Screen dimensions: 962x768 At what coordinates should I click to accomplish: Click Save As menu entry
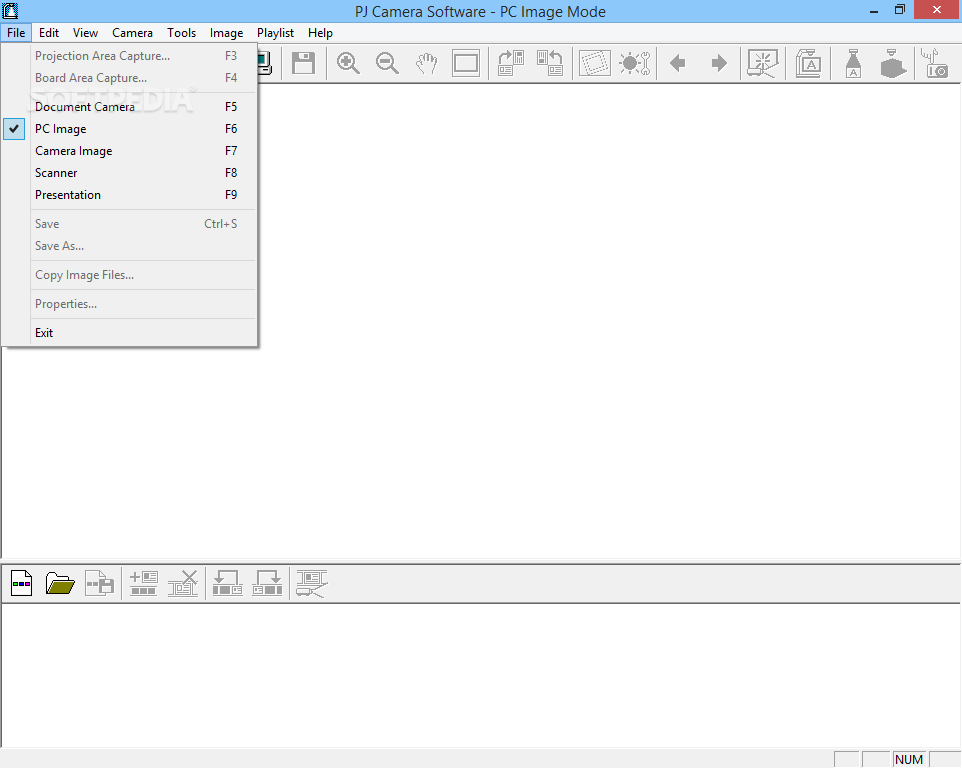(x=129, y=246)
